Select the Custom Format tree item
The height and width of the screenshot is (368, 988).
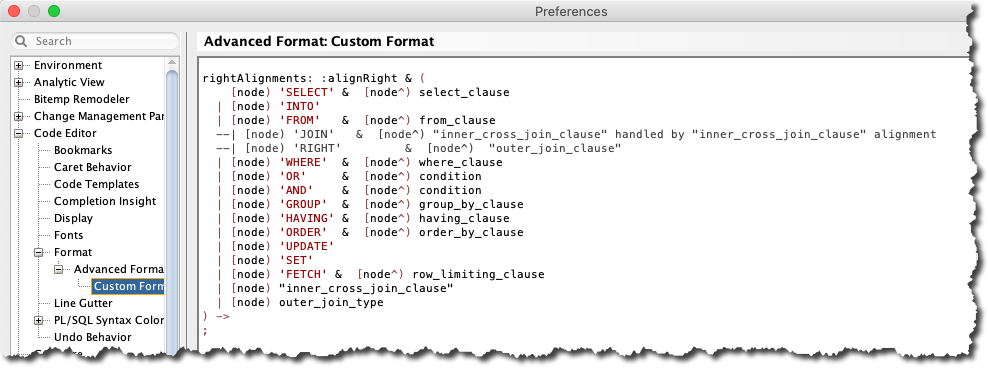pos(128,286)
